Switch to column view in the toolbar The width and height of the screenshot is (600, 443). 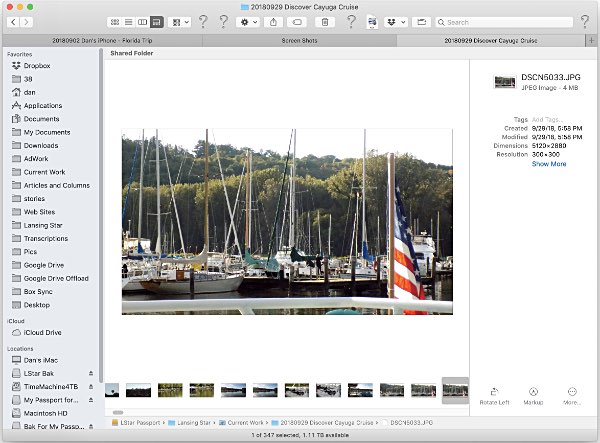[x=141, y=21]
